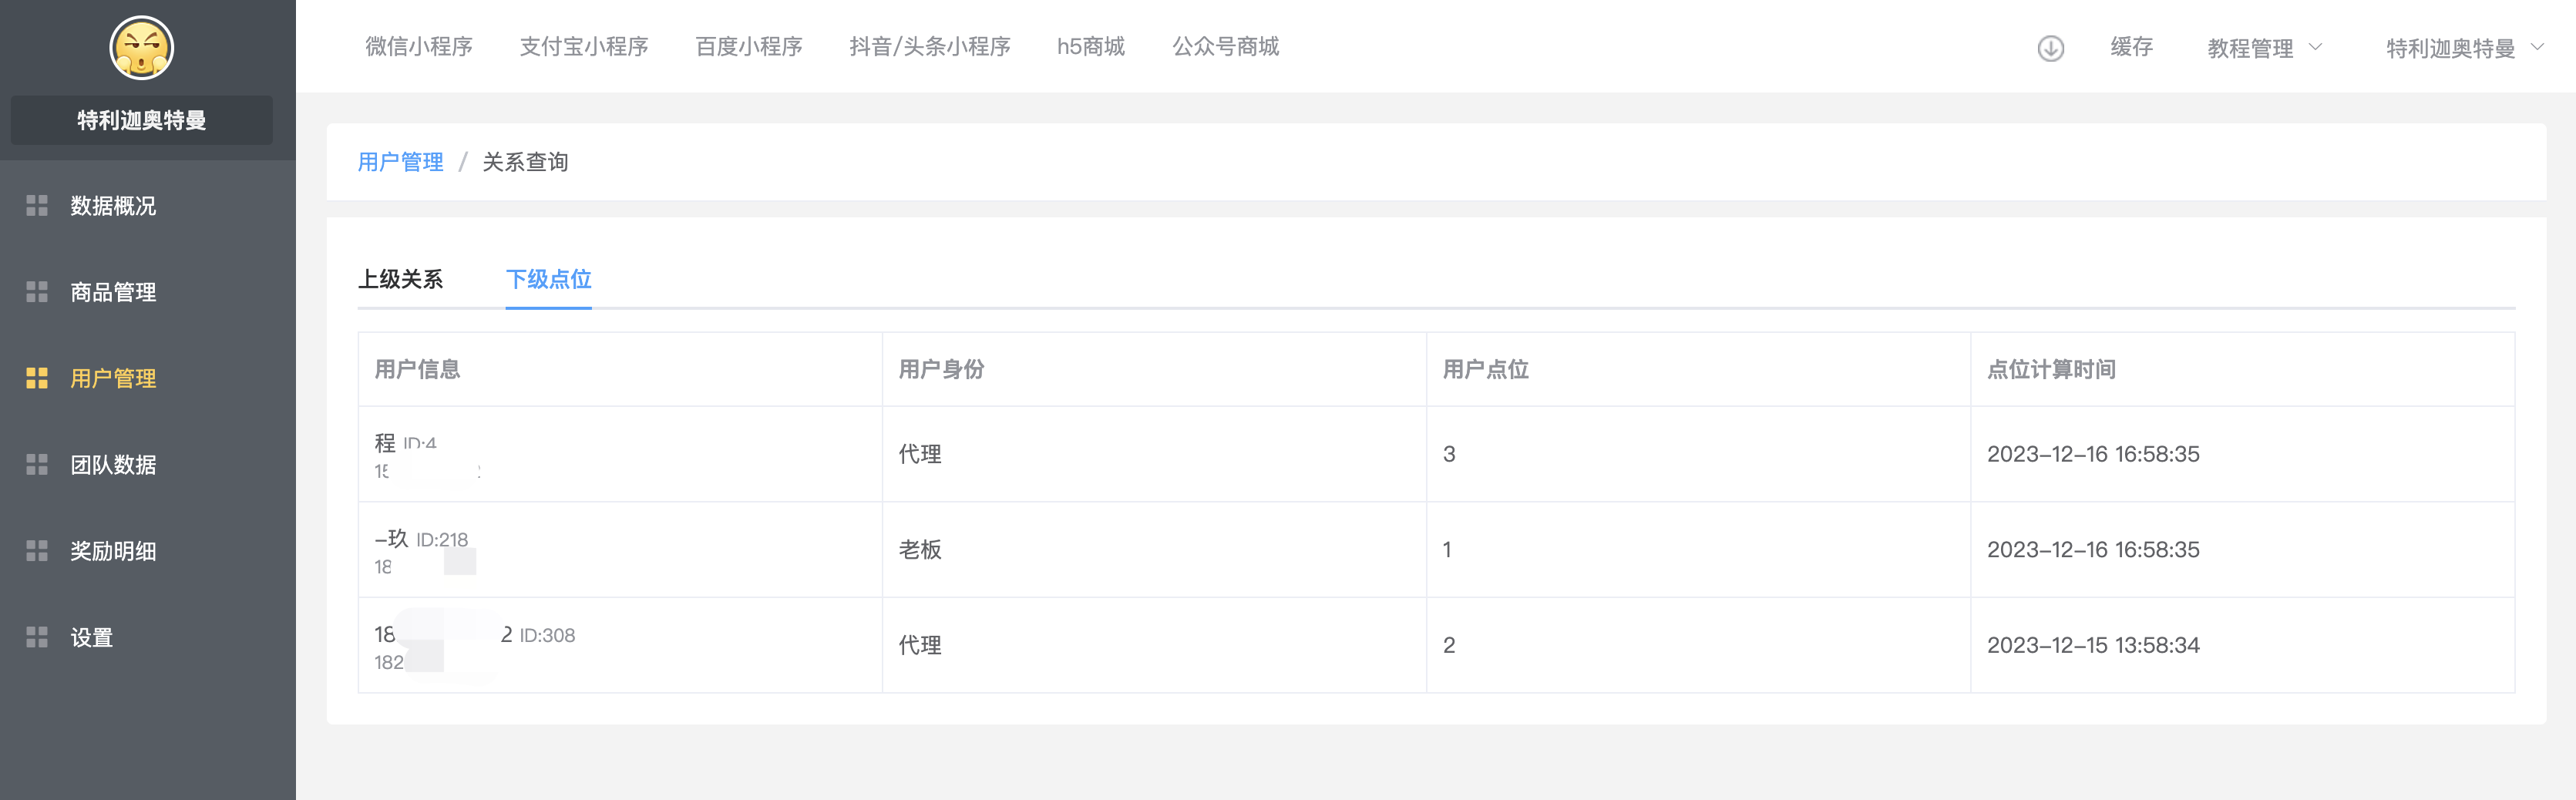Viewport: 2576px width, 800px height.
Task: Select 公众号商城 in the top bar
Action: tap(1225, 47)
